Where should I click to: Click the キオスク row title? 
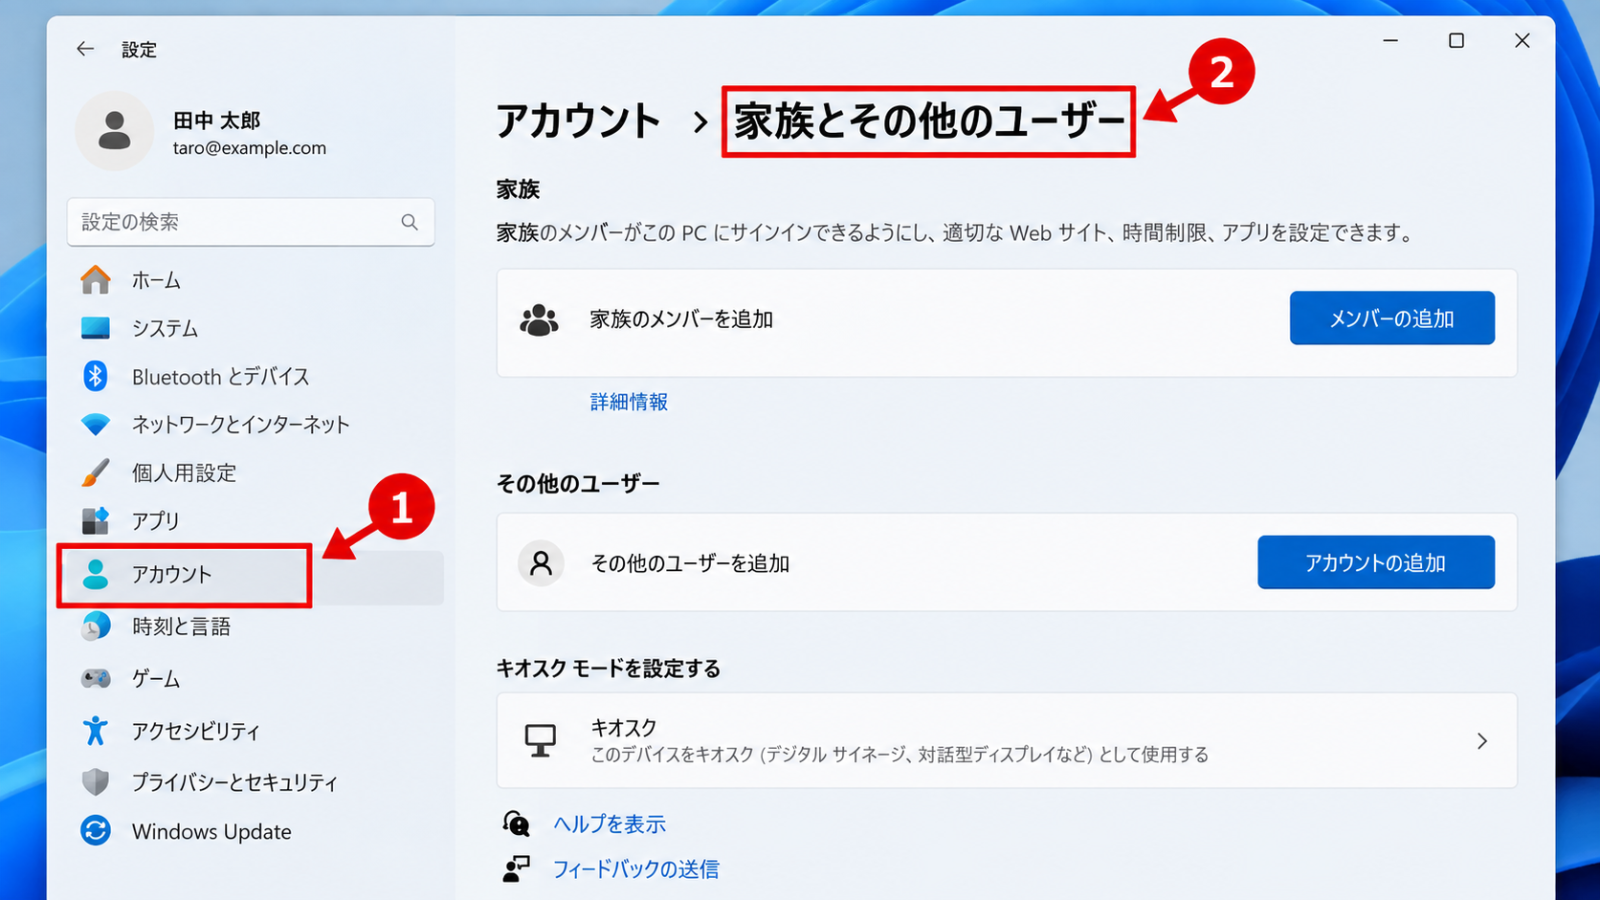pyautogui.click(x=624, y=727)
